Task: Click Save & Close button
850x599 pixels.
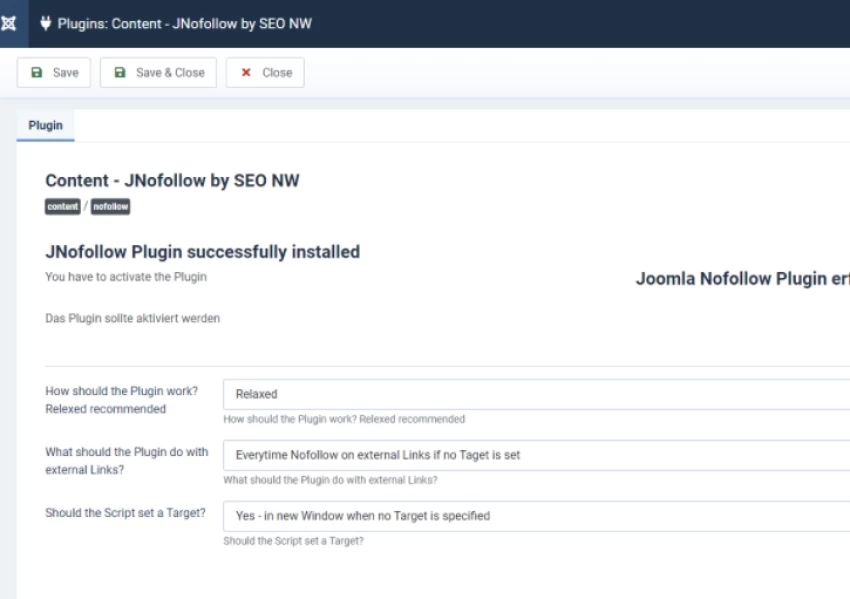Action: coord(158,73)
